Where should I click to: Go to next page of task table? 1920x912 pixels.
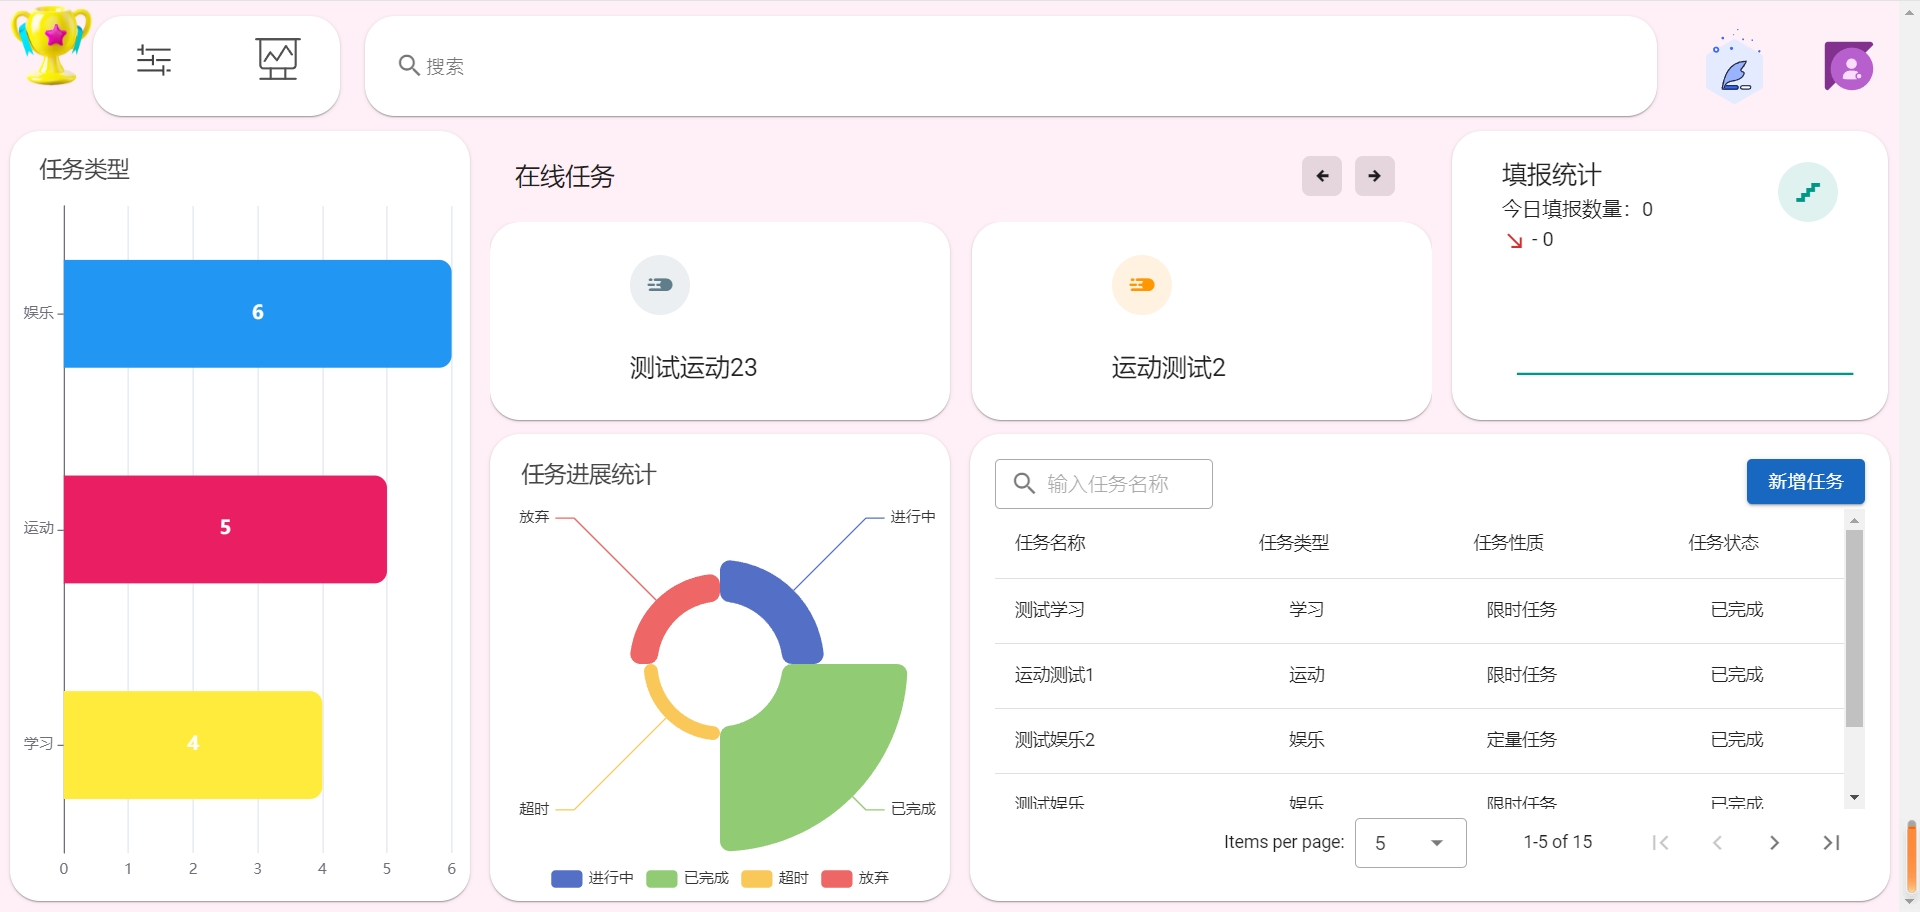pos(1774,843)
